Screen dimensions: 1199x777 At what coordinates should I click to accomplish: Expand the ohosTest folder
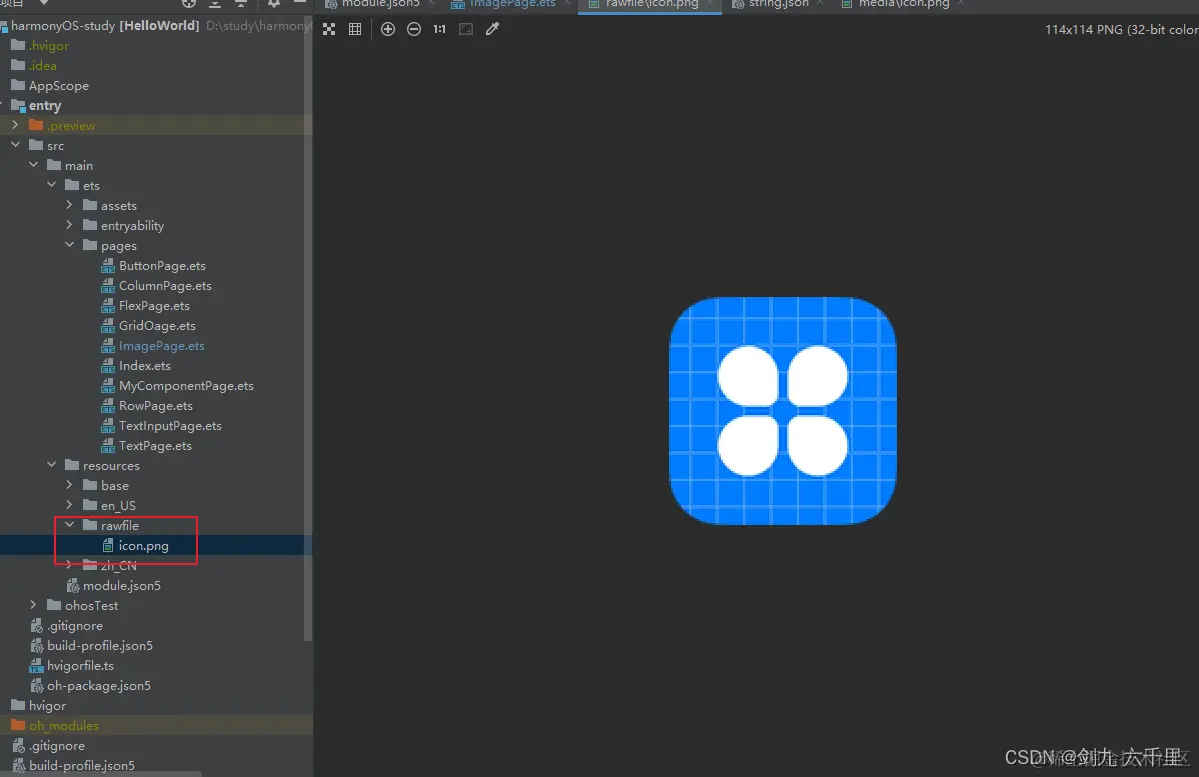point(34,605)
